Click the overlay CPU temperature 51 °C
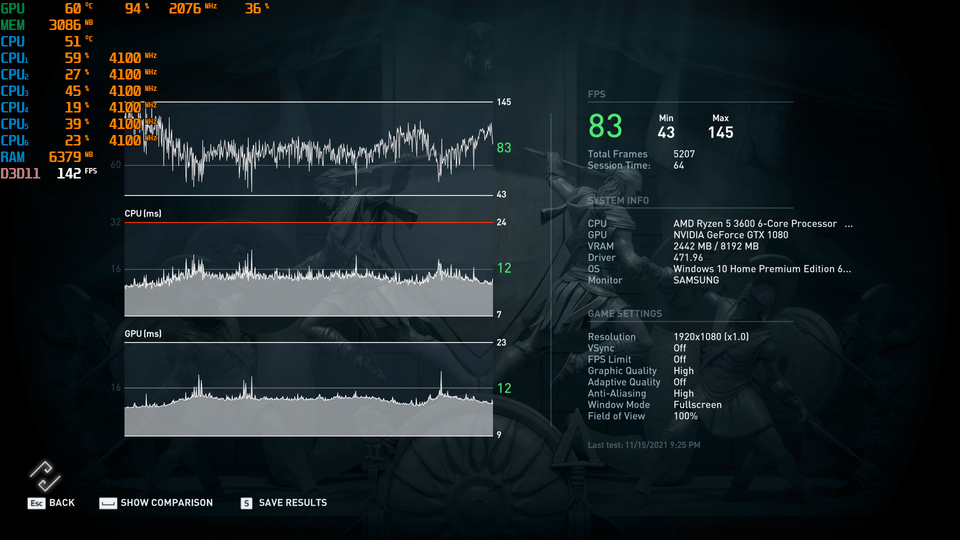This screenshot has height=540, width=960. [x=79, y=42]
